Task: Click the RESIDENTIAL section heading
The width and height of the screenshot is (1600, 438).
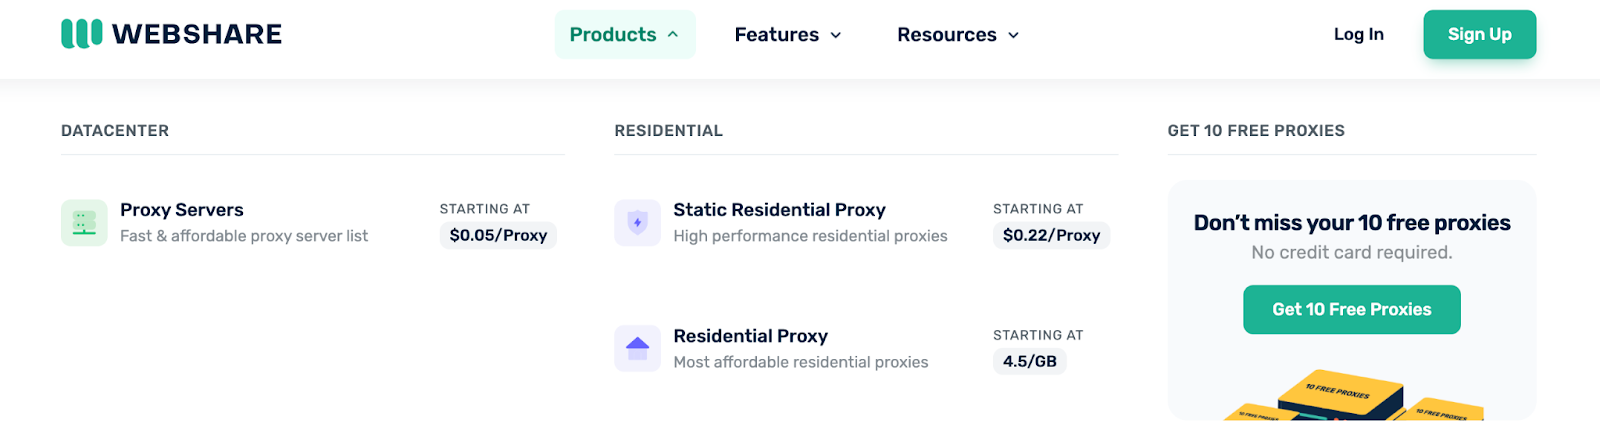Action: pyautogui.click(x=668, y=131)
